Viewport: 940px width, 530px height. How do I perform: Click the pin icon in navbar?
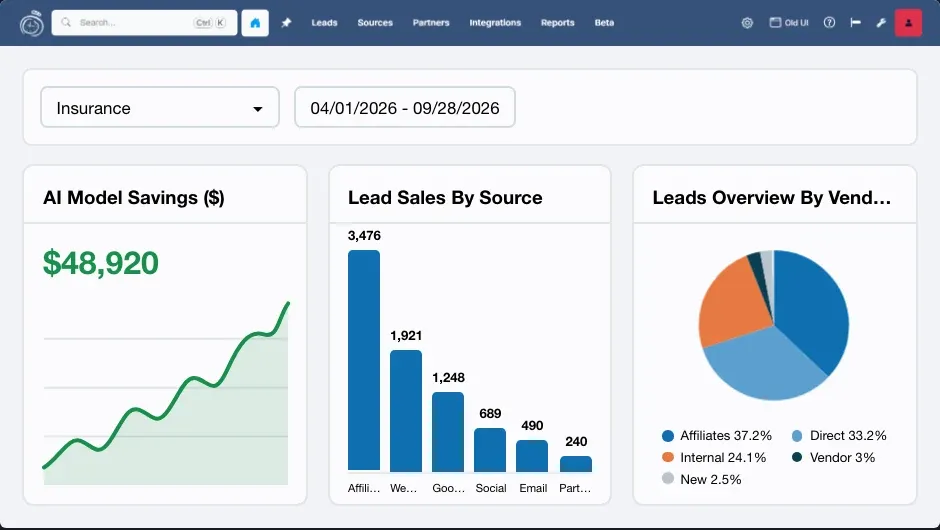[287, 23]
